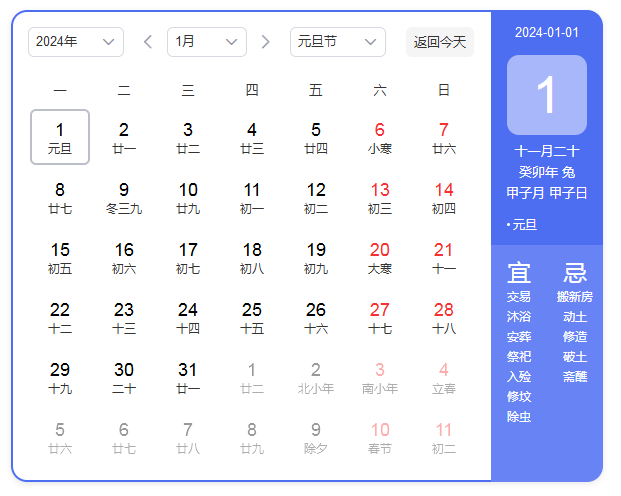621x496 pixels.
Task: Open the 2024年 year dropdown
Action: 76,42
